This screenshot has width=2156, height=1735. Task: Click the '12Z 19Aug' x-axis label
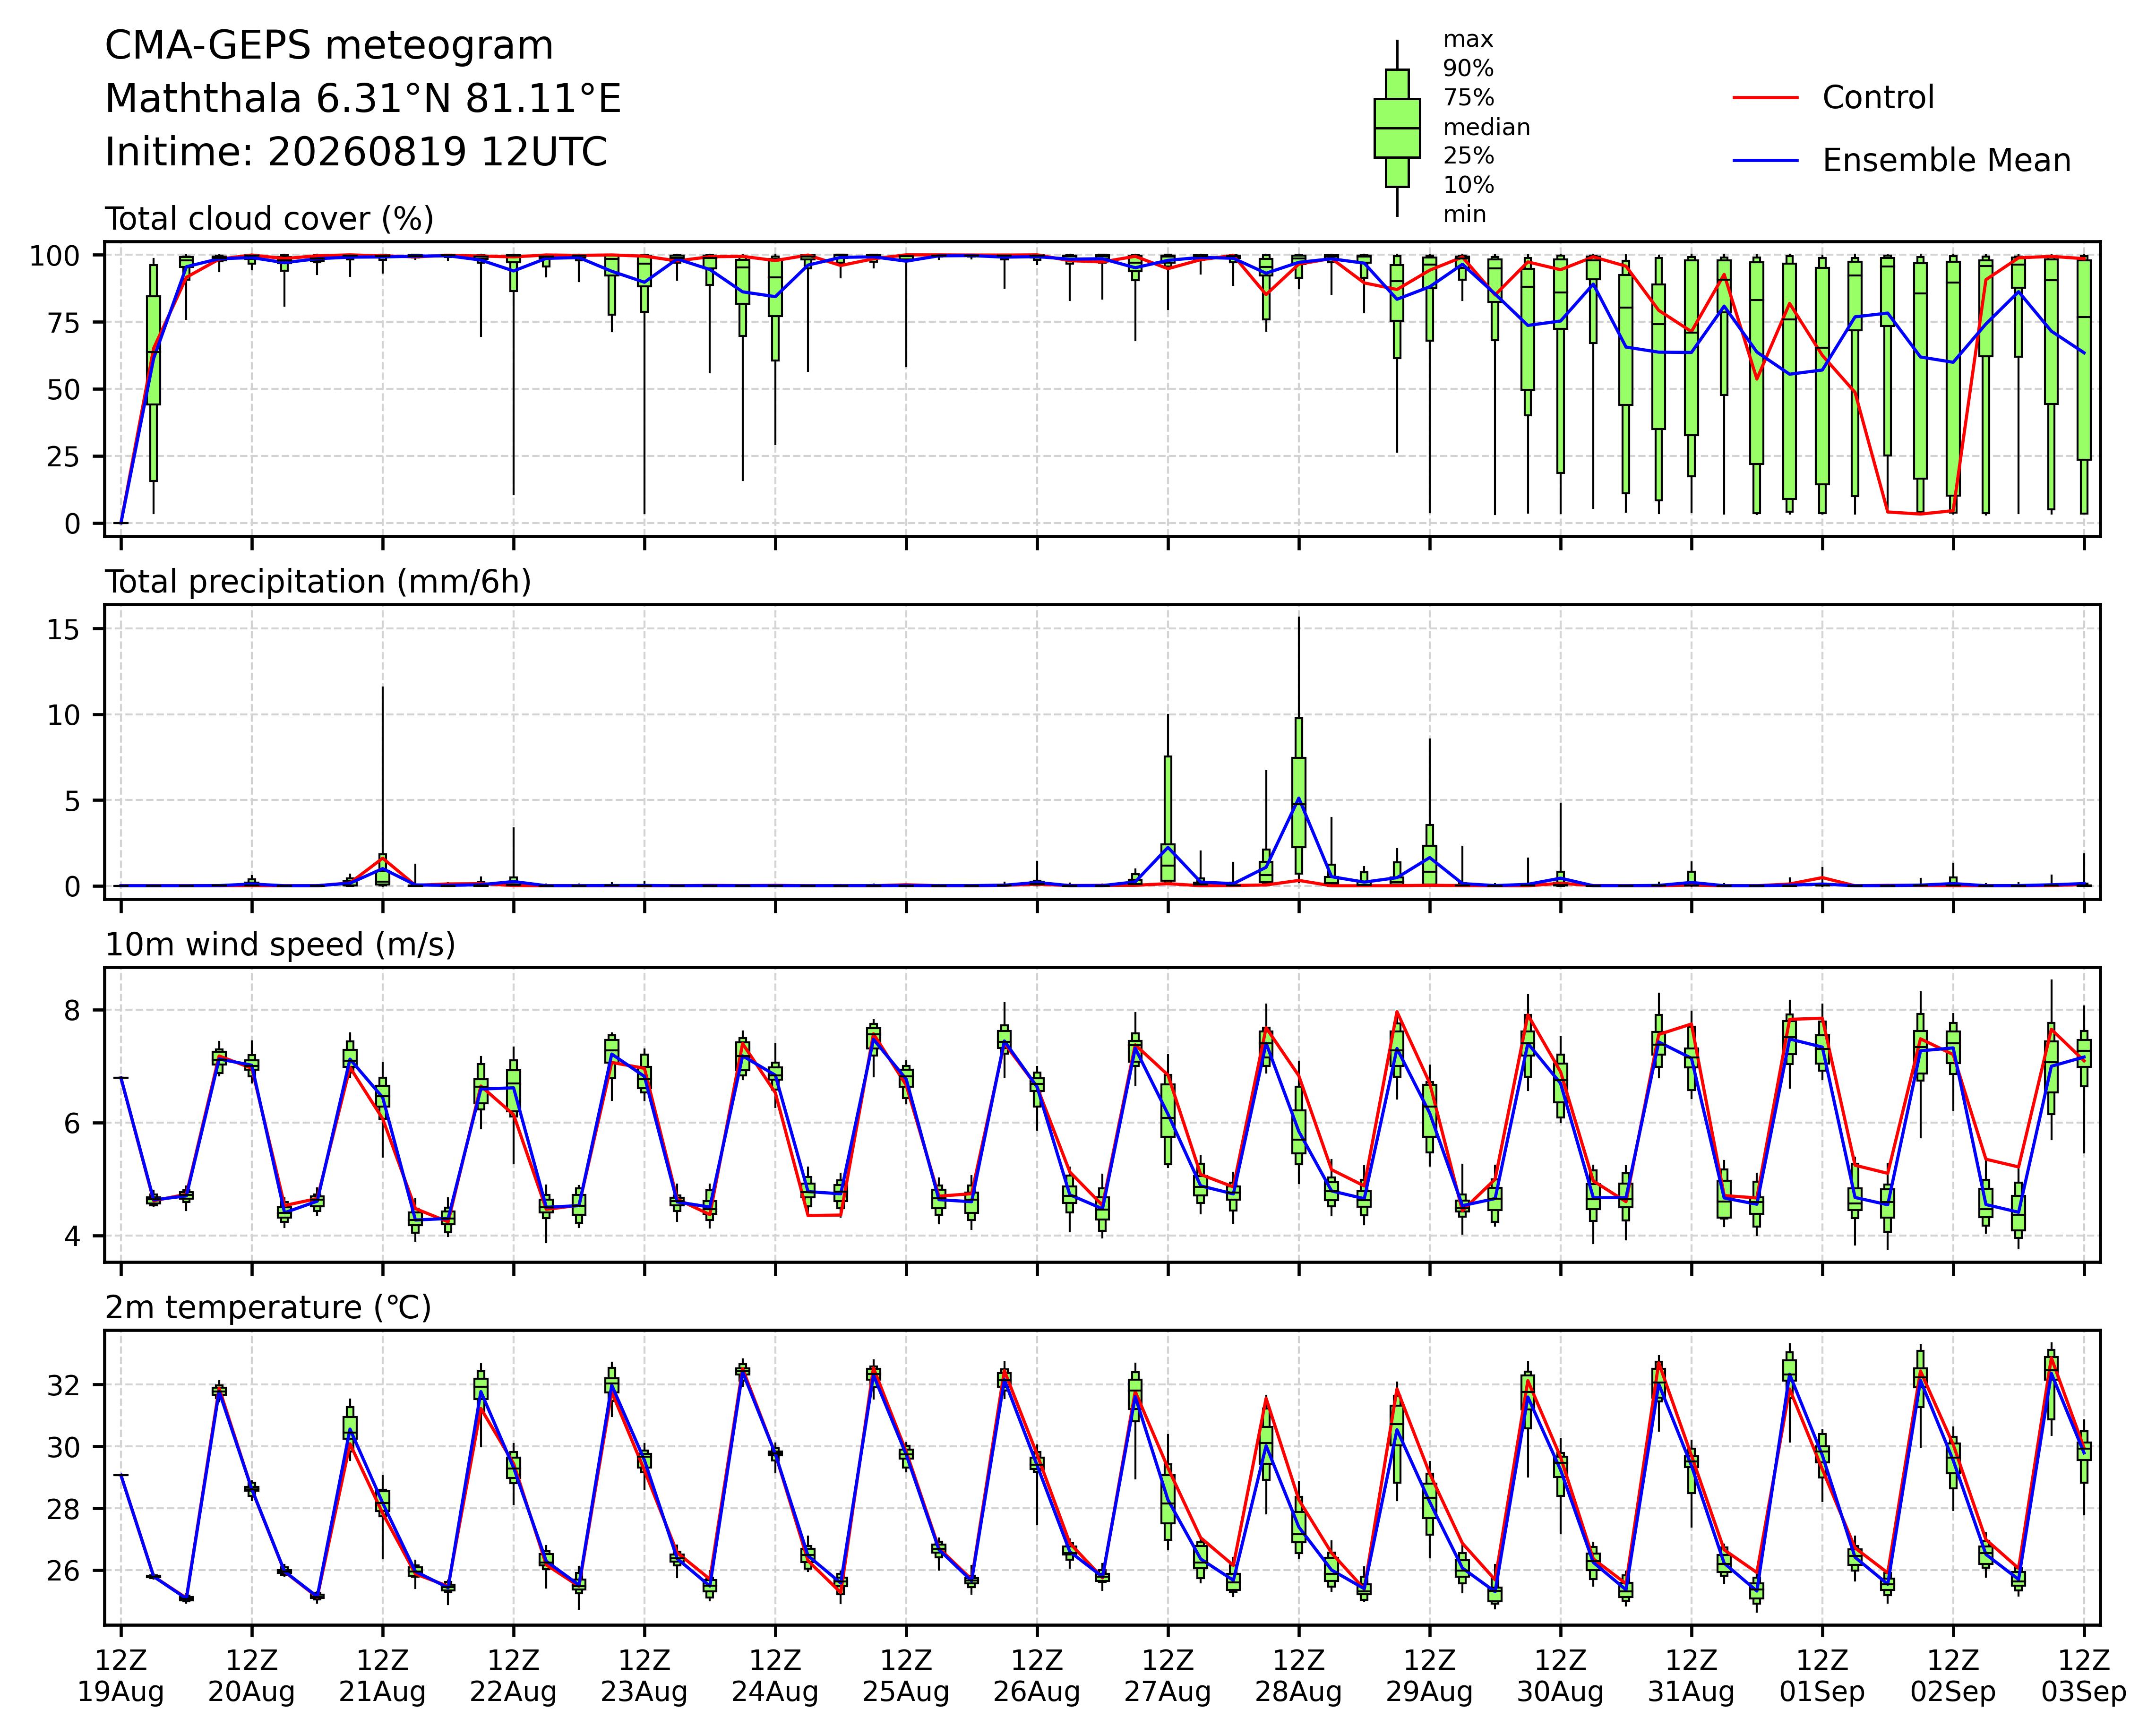(x=121, y=1677)
